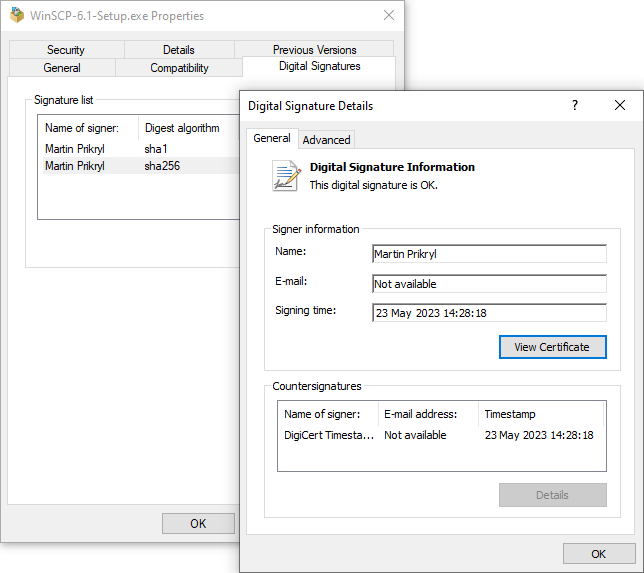Click View Certificate button
The height and width of the screenshot is (573, 644).
pos(552,347)
